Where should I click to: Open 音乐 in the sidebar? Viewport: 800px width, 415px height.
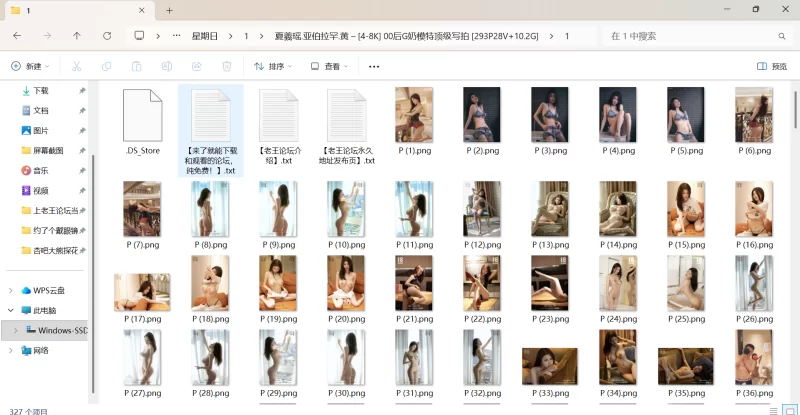[41, 170]
